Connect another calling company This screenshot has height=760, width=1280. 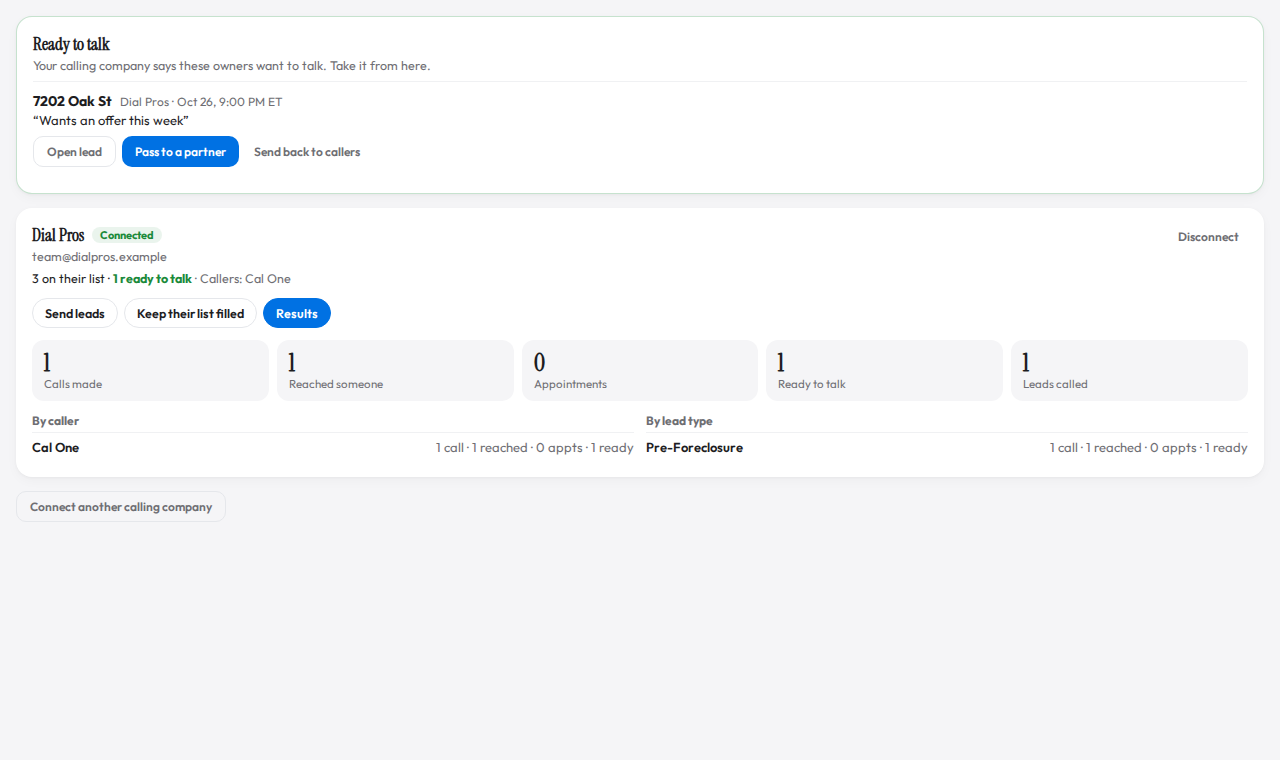click(x=121, y=507)
